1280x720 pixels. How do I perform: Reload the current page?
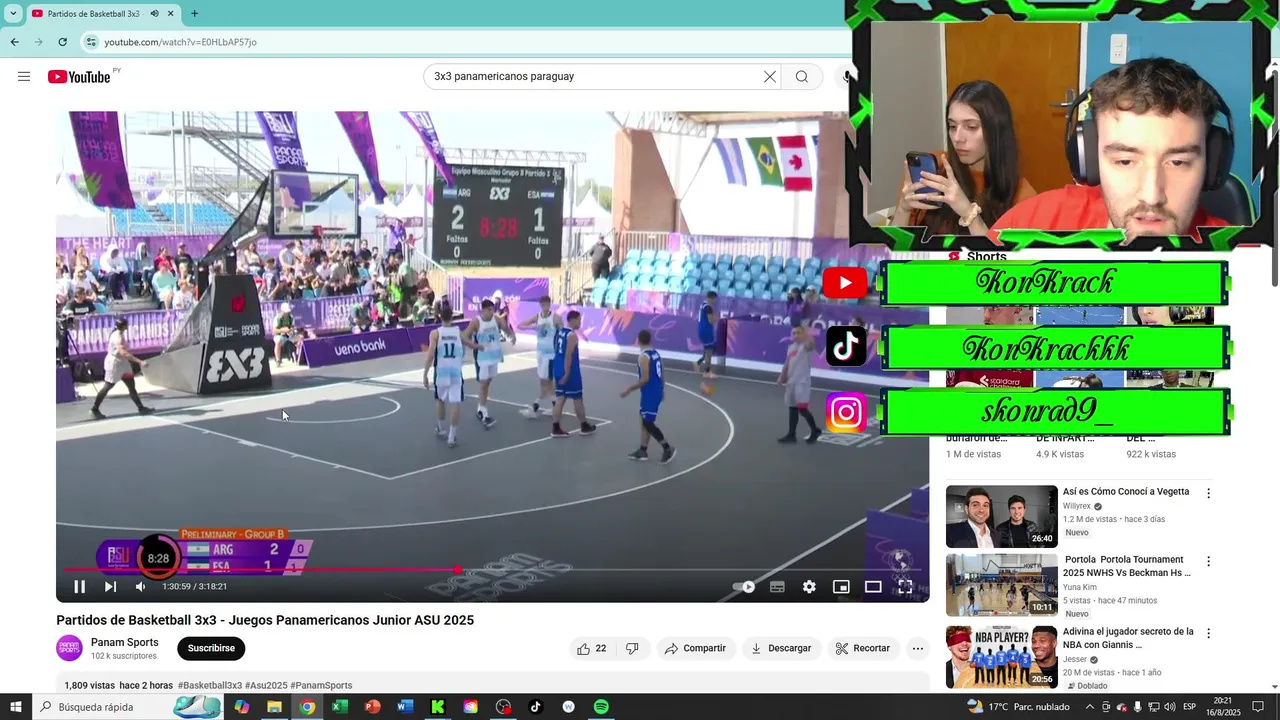62,42
